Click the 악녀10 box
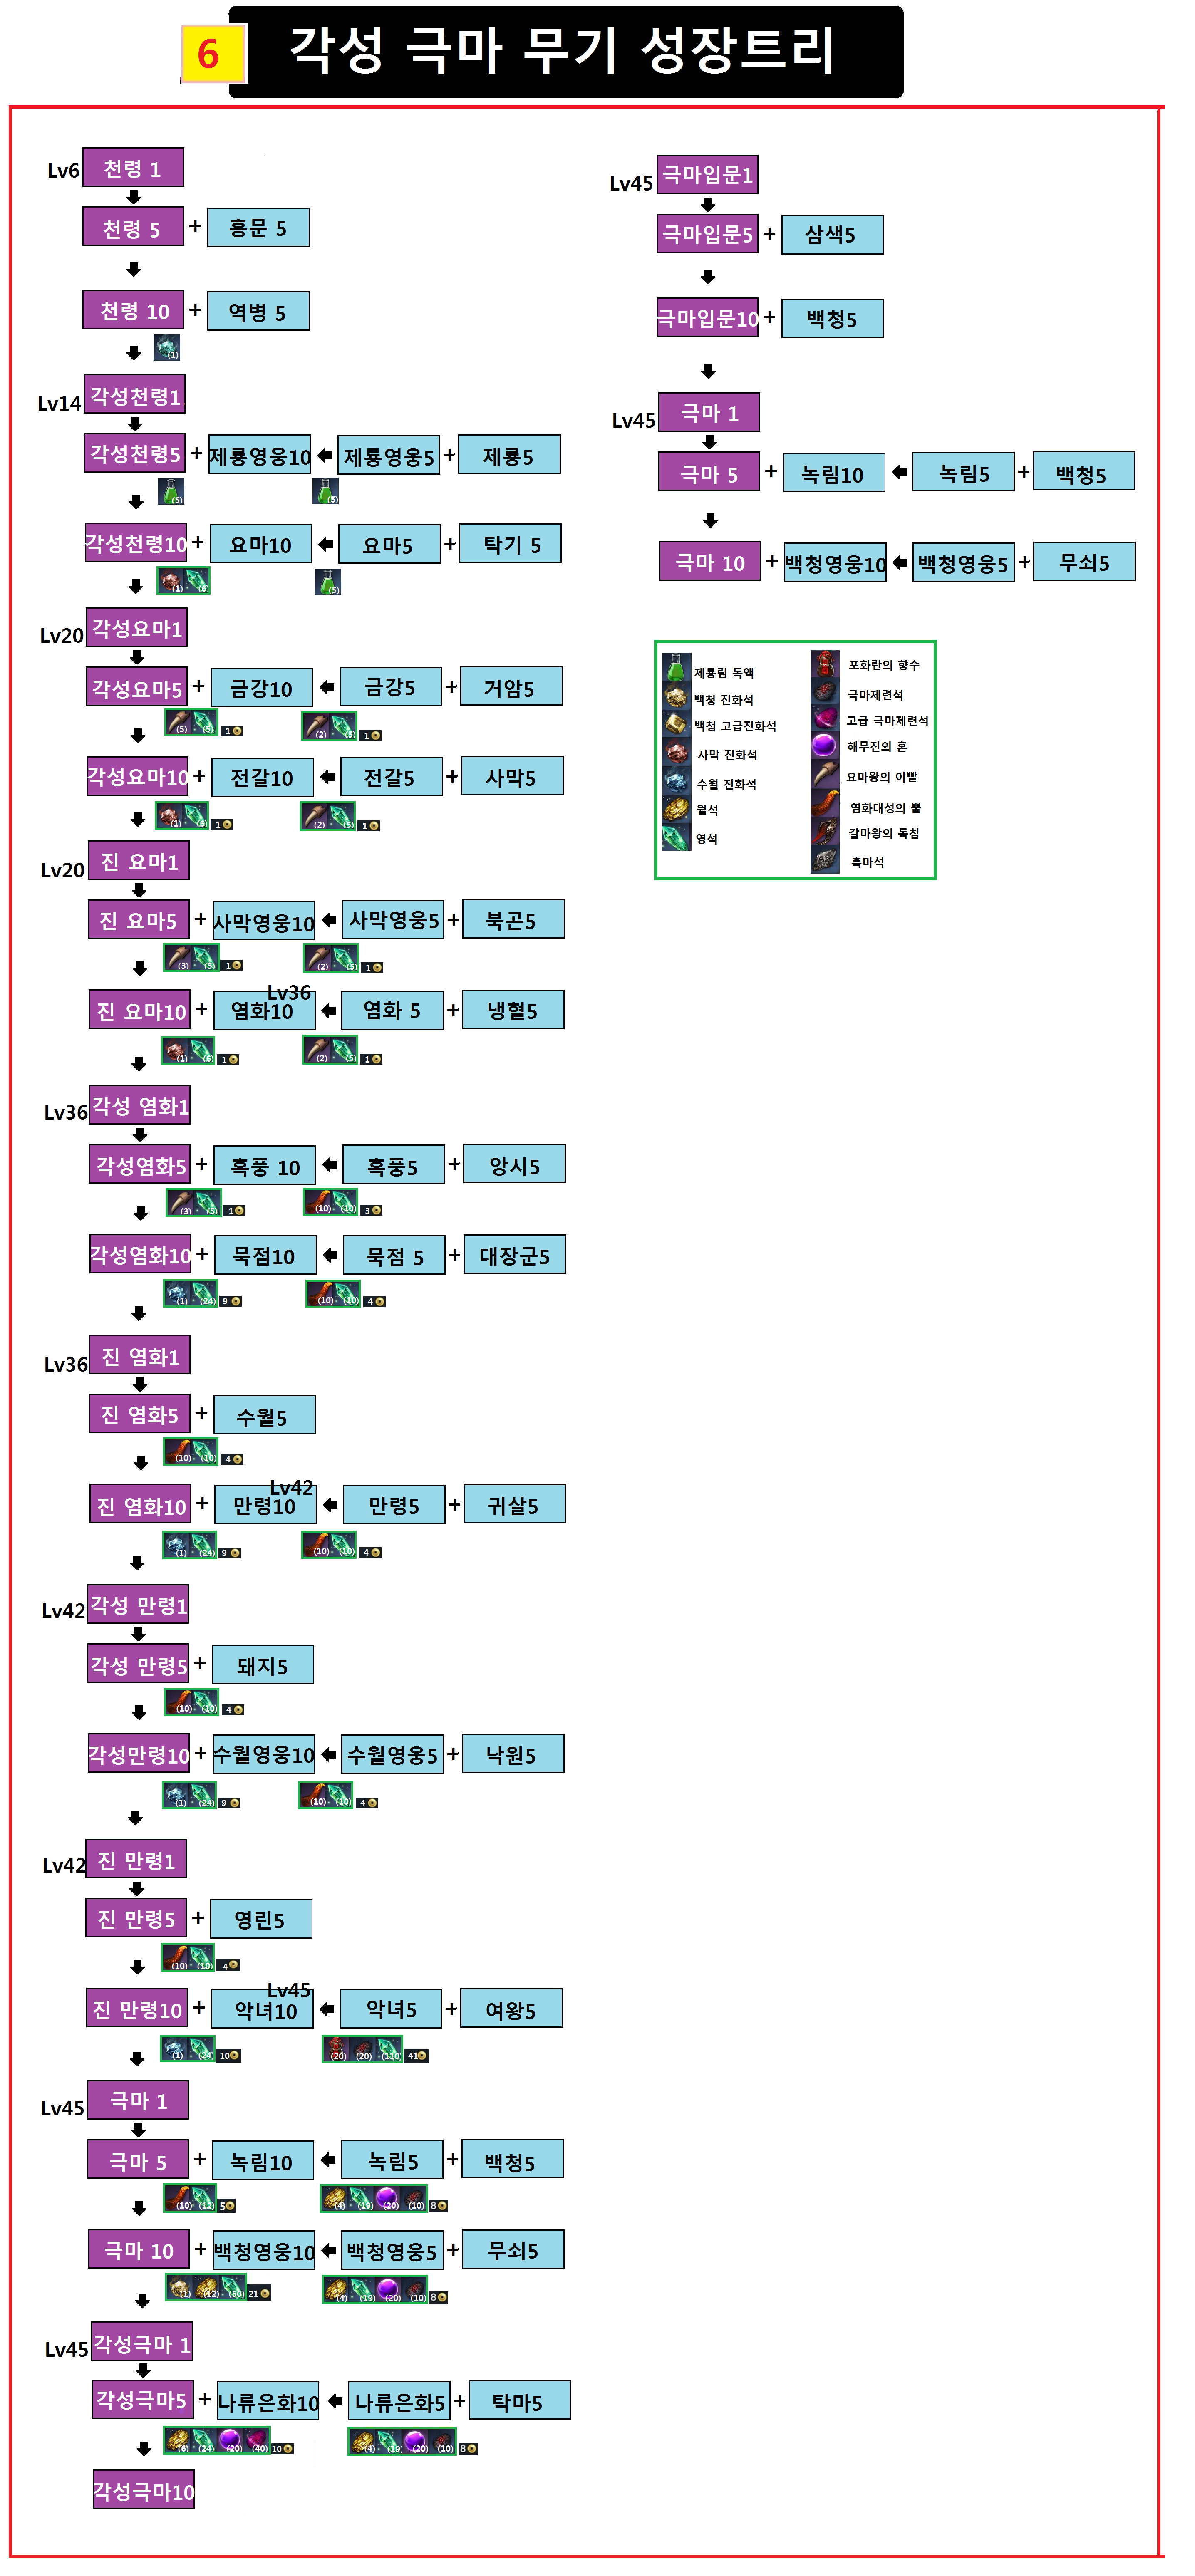The image size is (1195, 2576). click(x=262, y=2009)
